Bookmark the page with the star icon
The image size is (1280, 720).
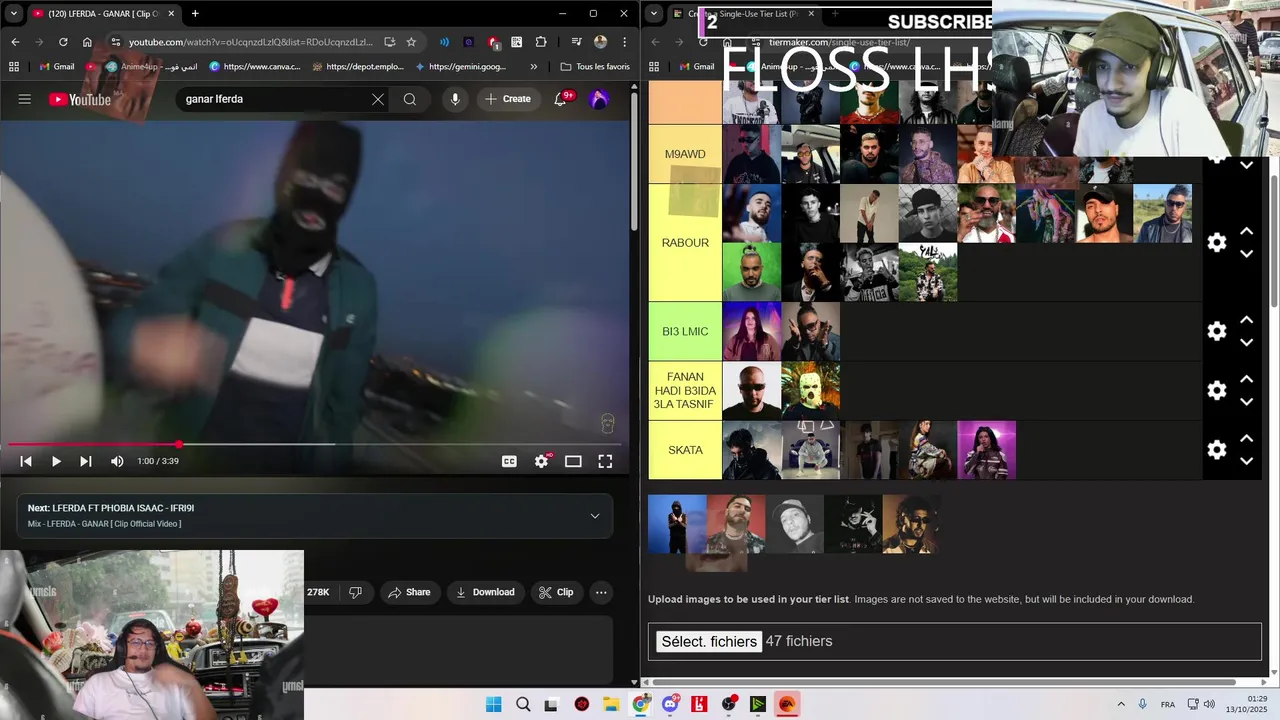pyautogui.click(x=411, y=42)
